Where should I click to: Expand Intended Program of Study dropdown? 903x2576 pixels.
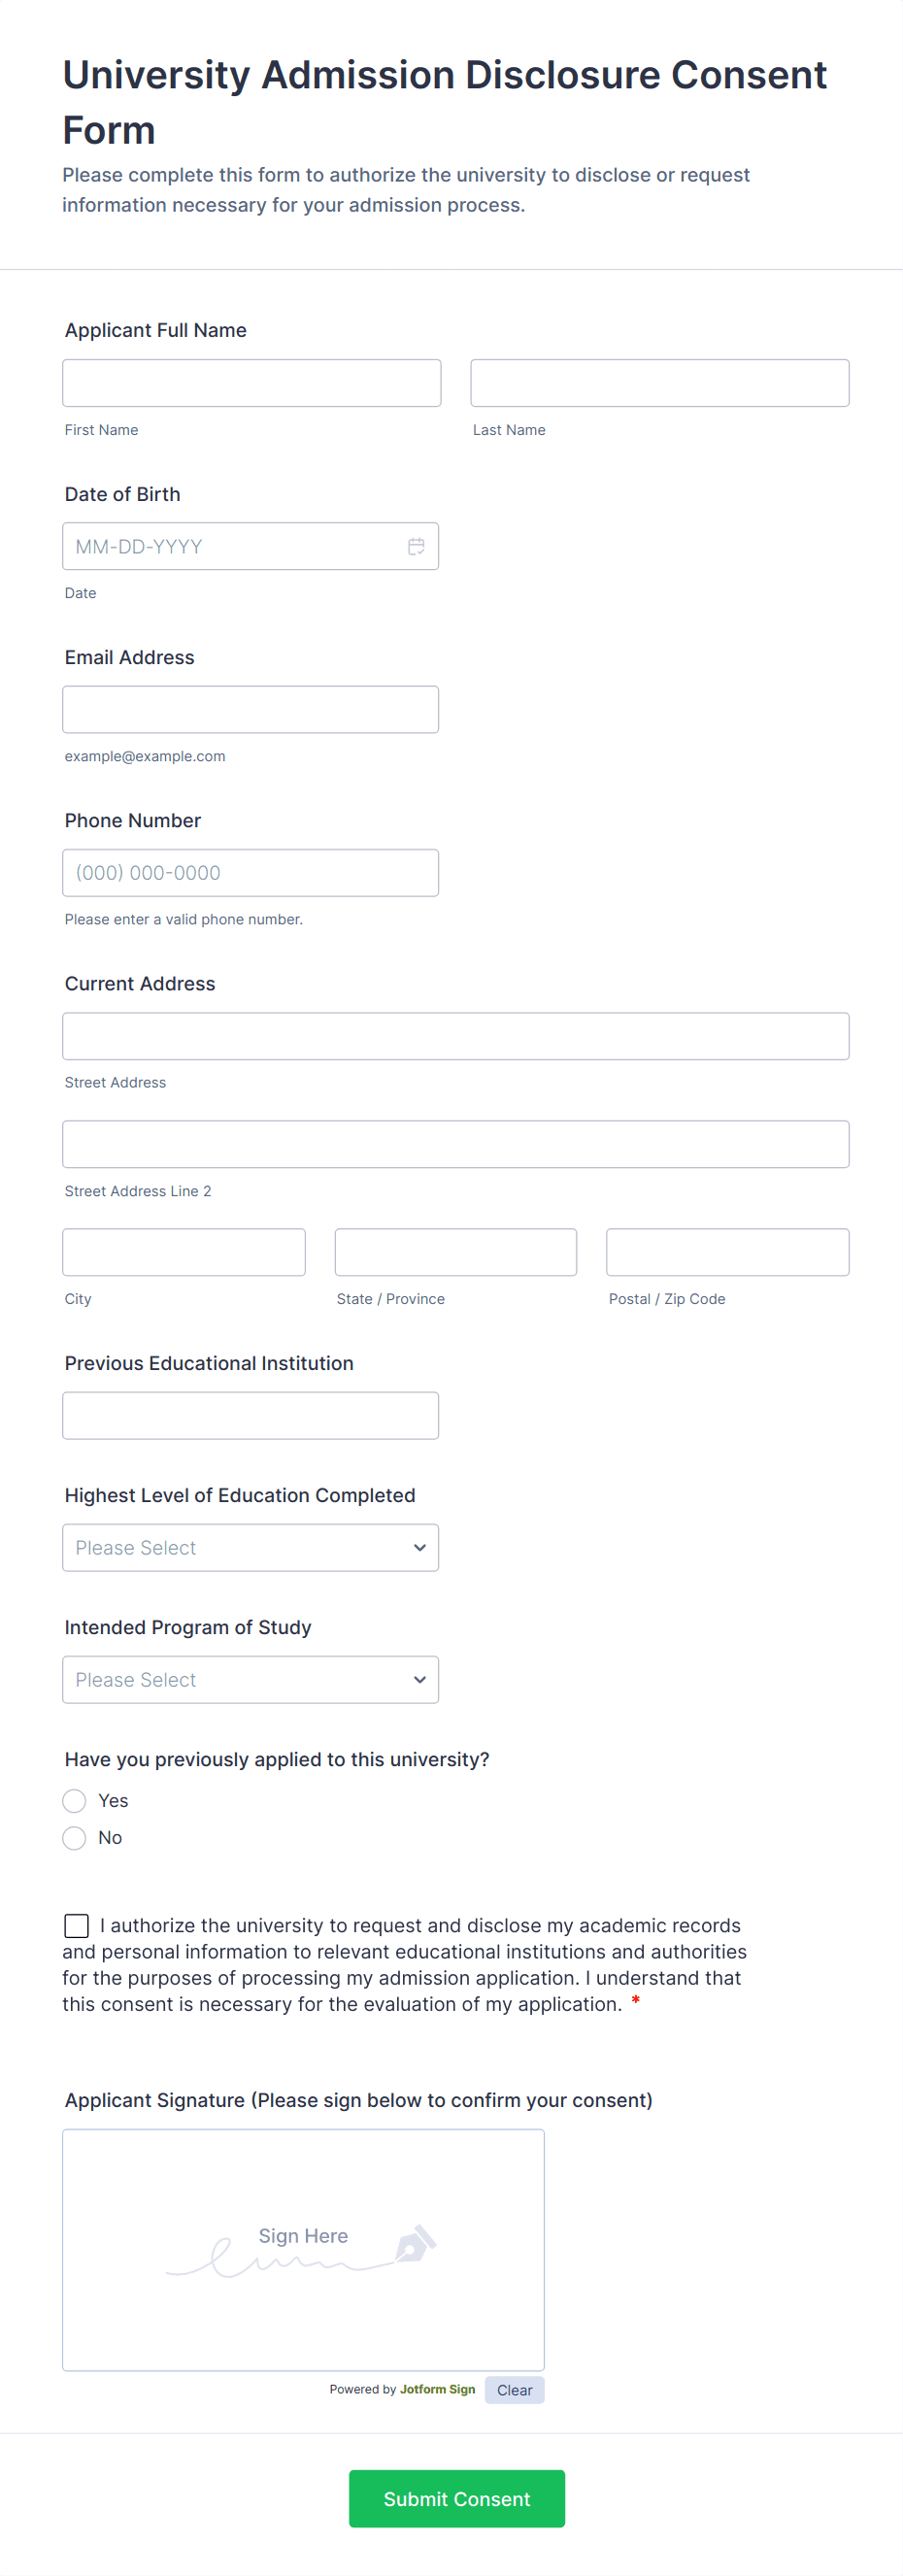pos(250,1679)
